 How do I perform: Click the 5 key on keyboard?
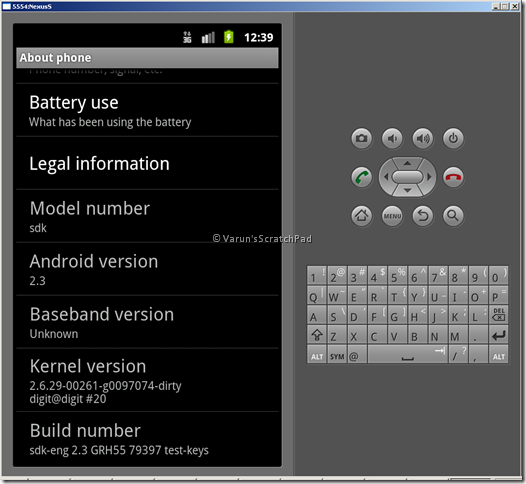(x=398, y=275)
